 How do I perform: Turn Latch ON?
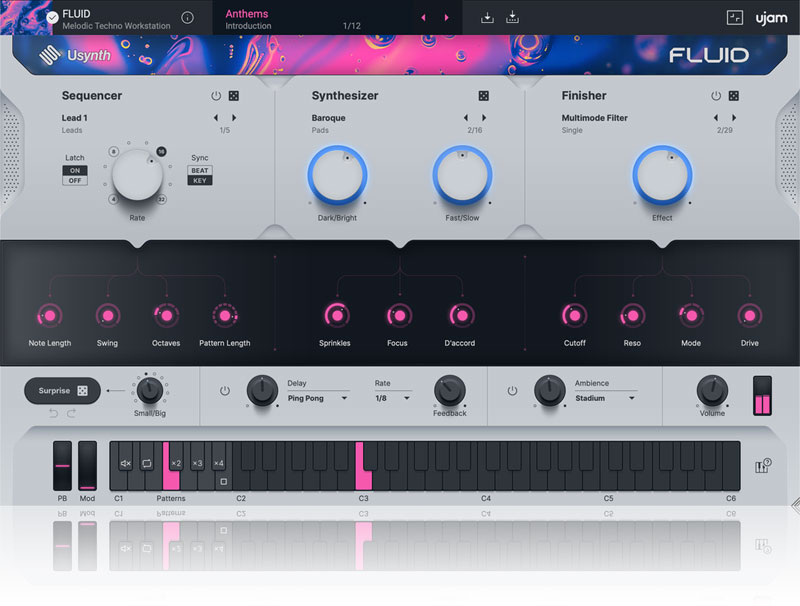pyautogui.click(x=75, y=170)
